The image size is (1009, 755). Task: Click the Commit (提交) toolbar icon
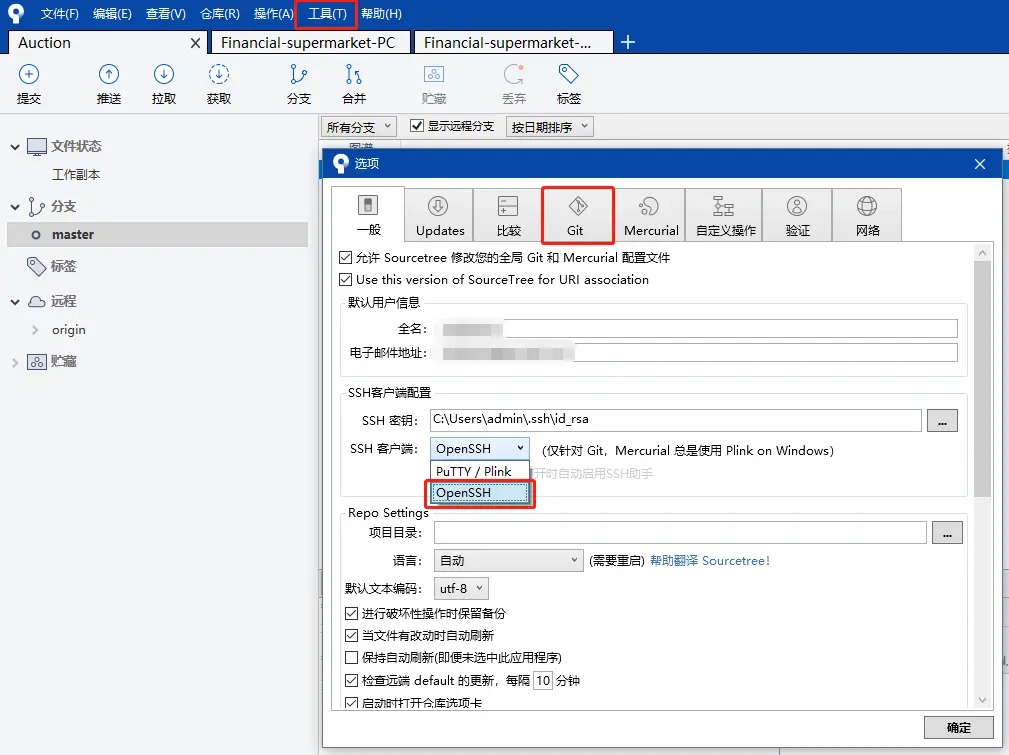[28, 74]
